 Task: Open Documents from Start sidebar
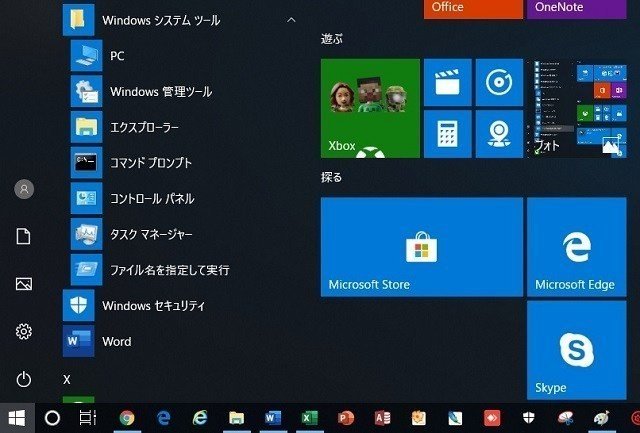pos(23,236)
